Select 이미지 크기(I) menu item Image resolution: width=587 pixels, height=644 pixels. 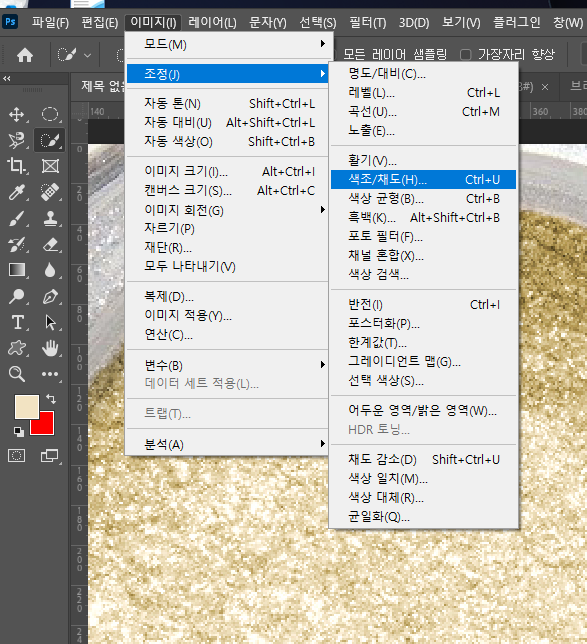coord(228,171)
